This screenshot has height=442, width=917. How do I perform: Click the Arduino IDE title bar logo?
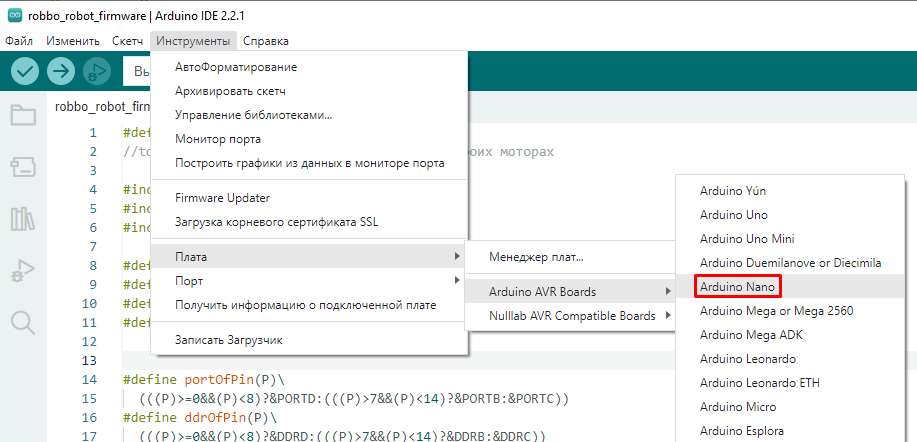pos(15,16)
